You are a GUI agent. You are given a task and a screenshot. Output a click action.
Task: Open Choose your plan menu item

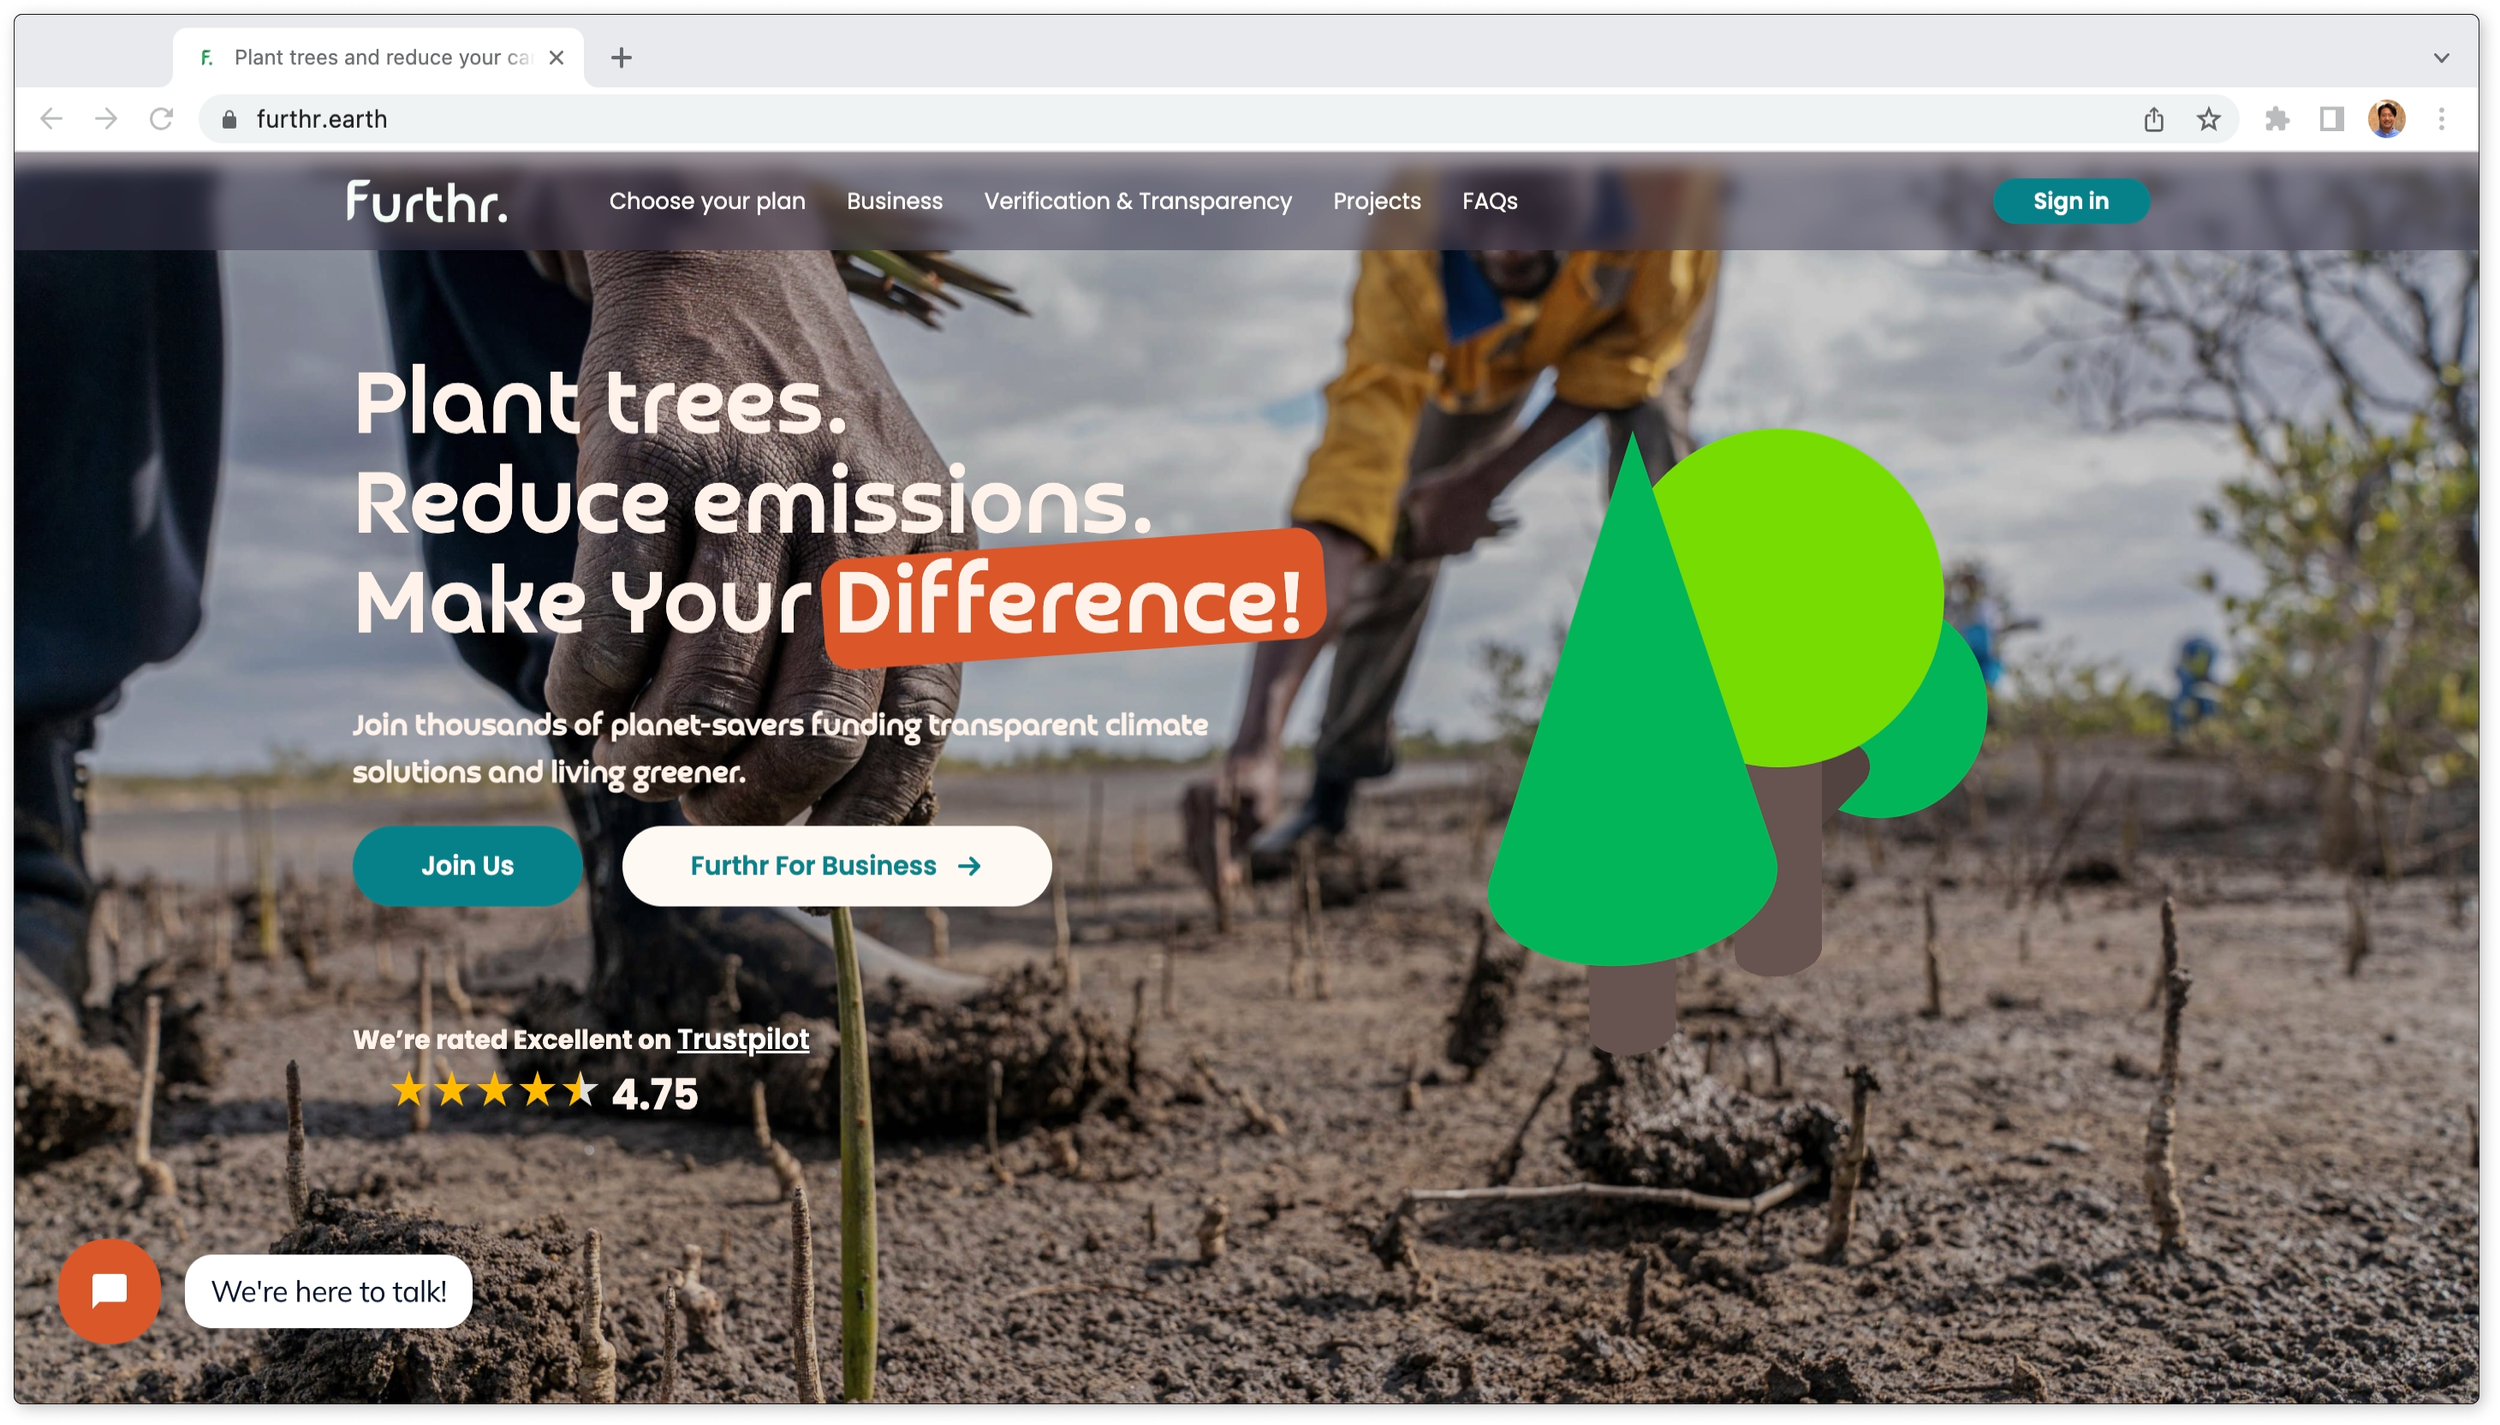pos(707,201)
